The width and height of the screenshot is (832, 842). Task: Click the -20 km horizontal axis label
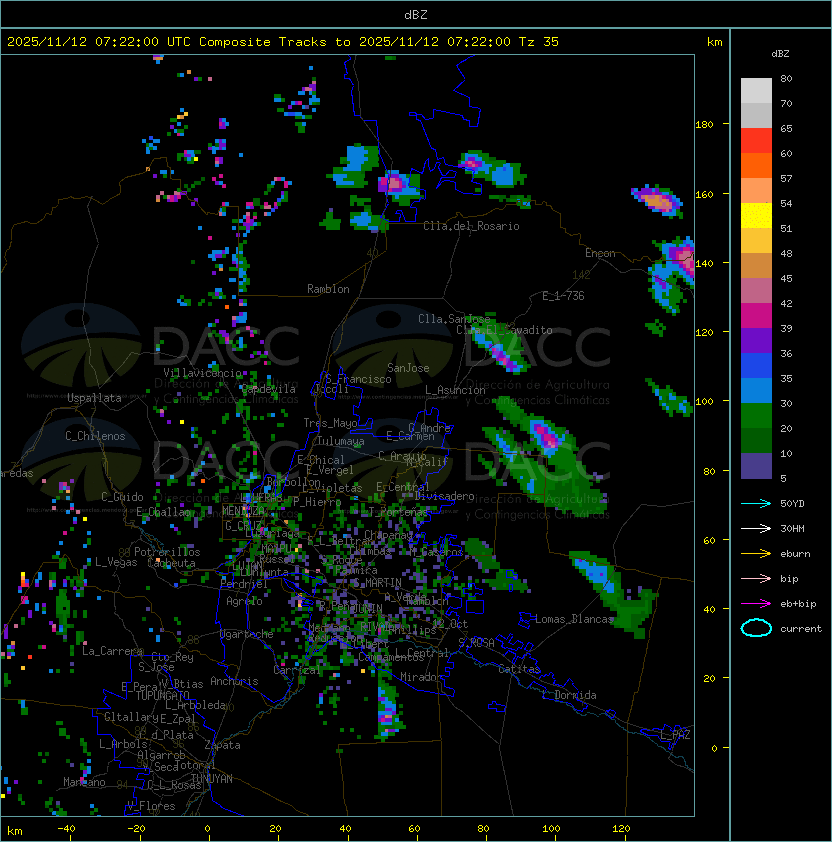136,829
